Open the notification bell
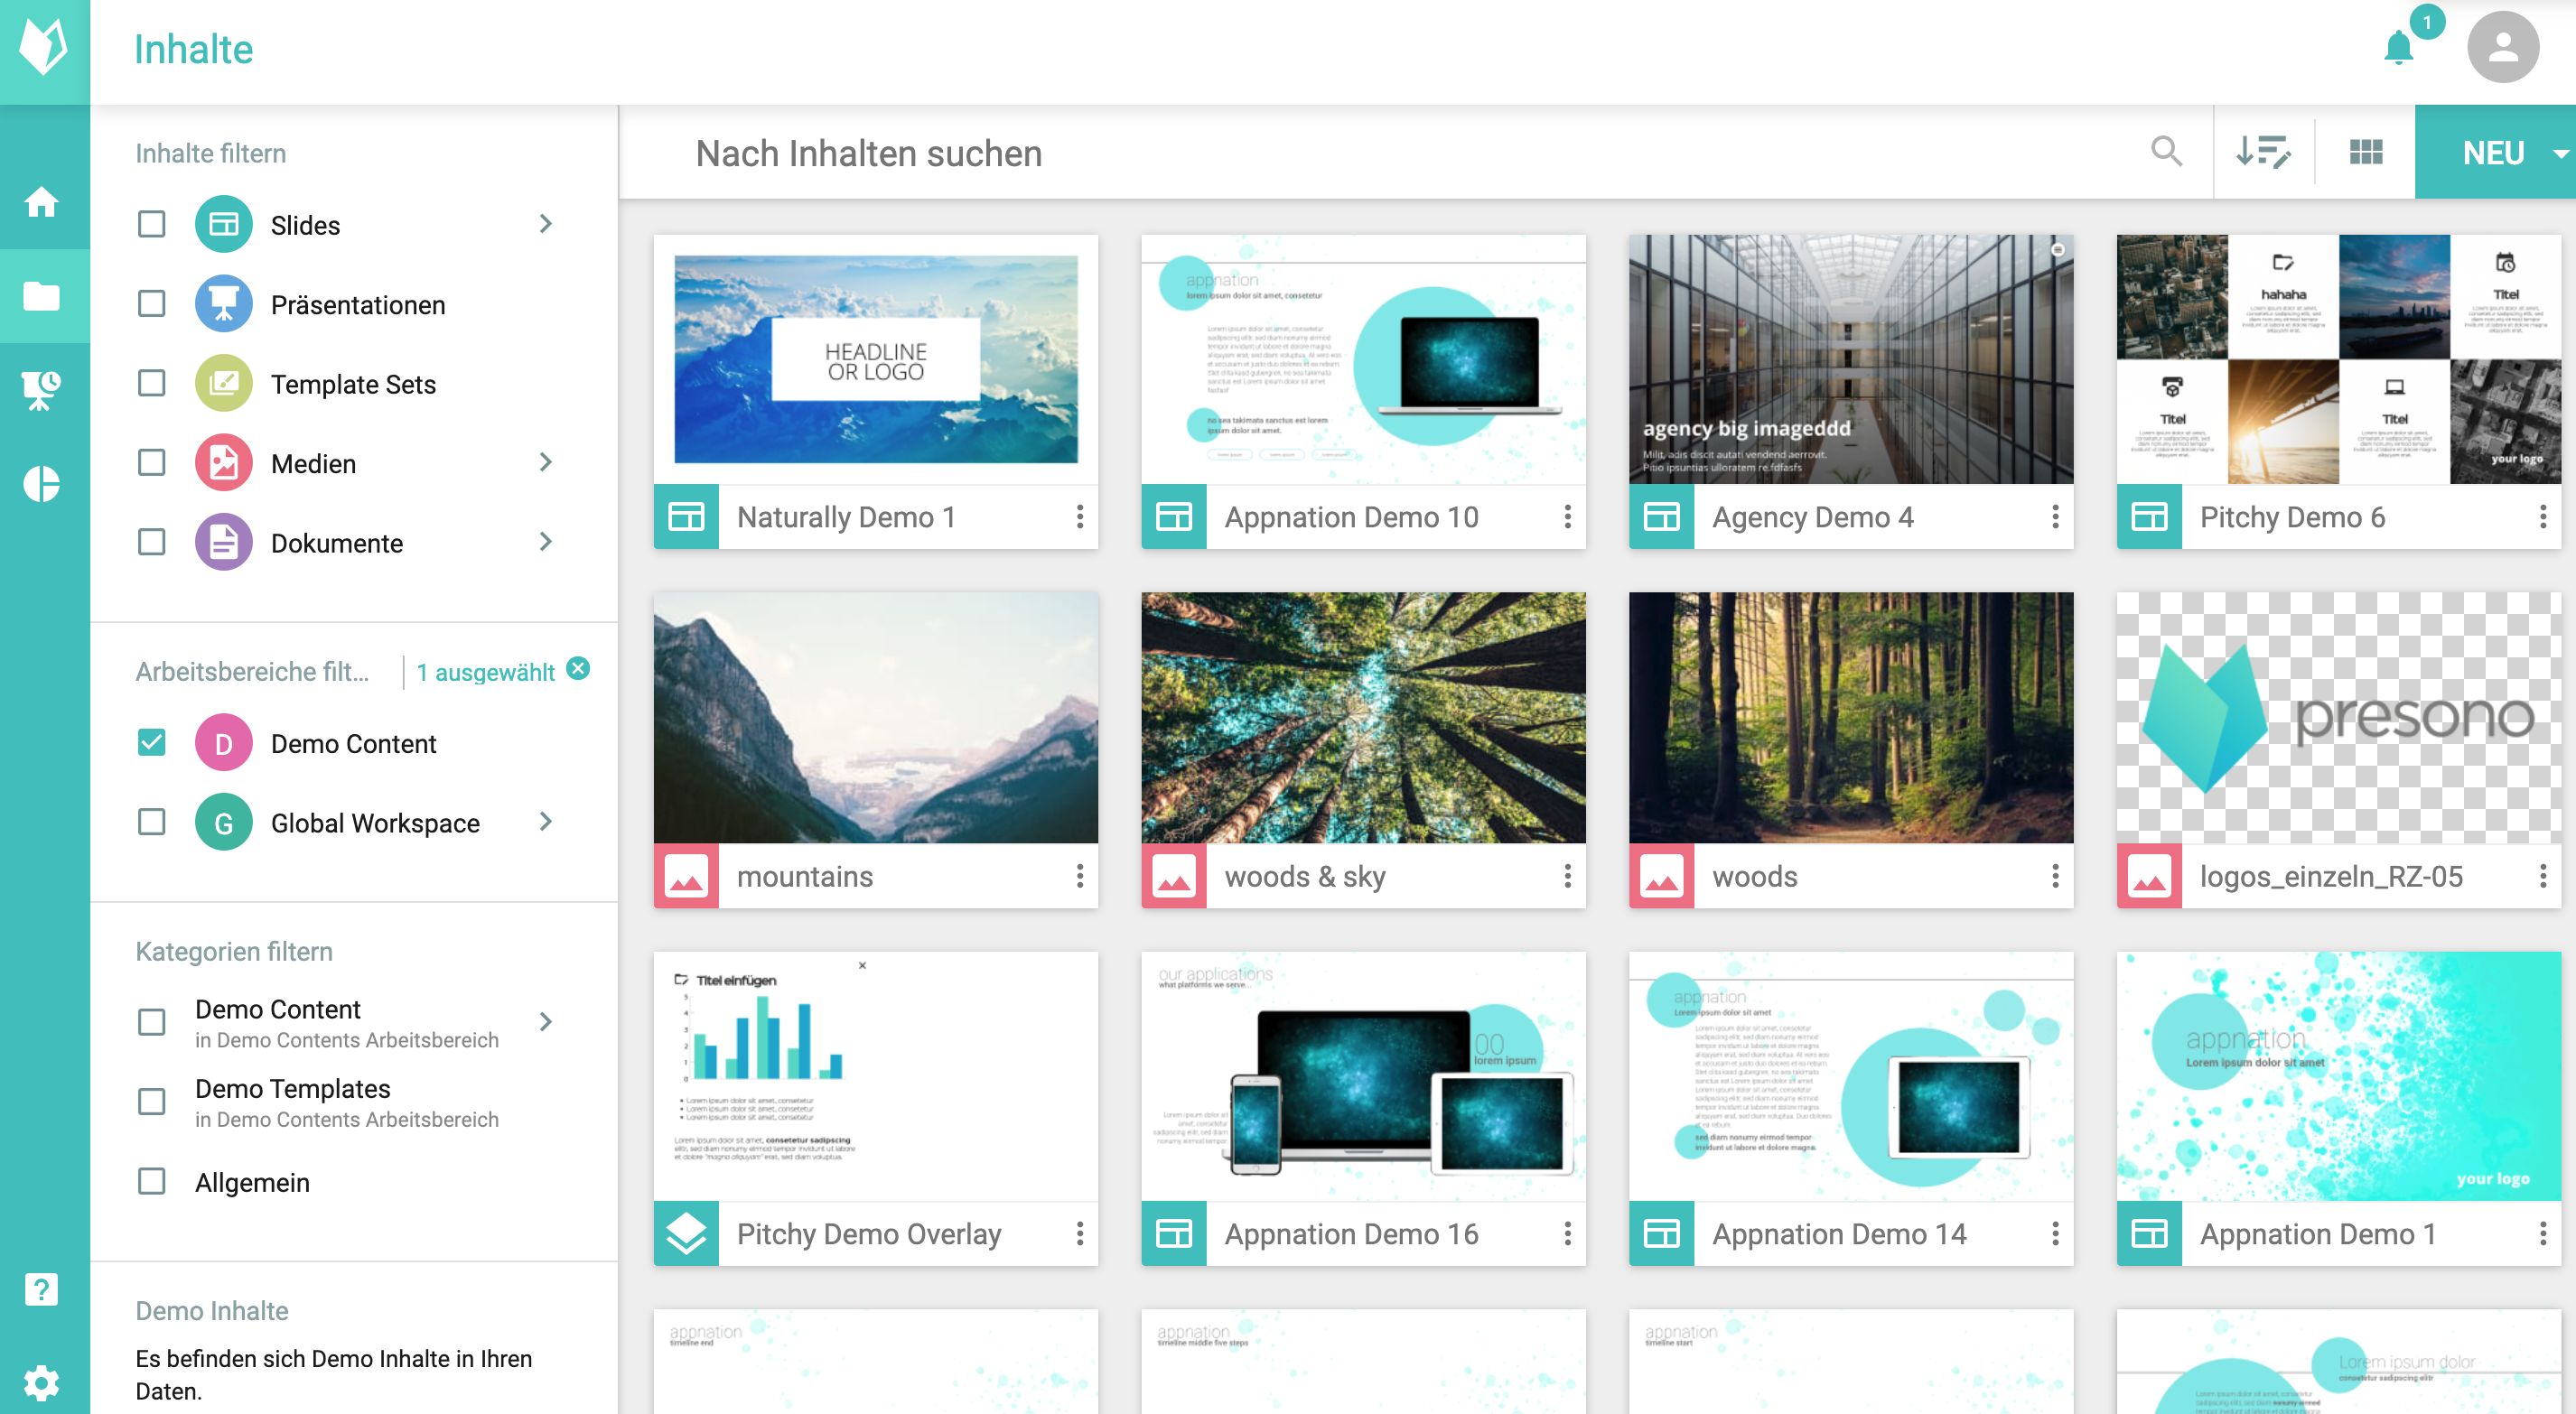Viewport: 2576px width, 1414px height. [2400, 48]
